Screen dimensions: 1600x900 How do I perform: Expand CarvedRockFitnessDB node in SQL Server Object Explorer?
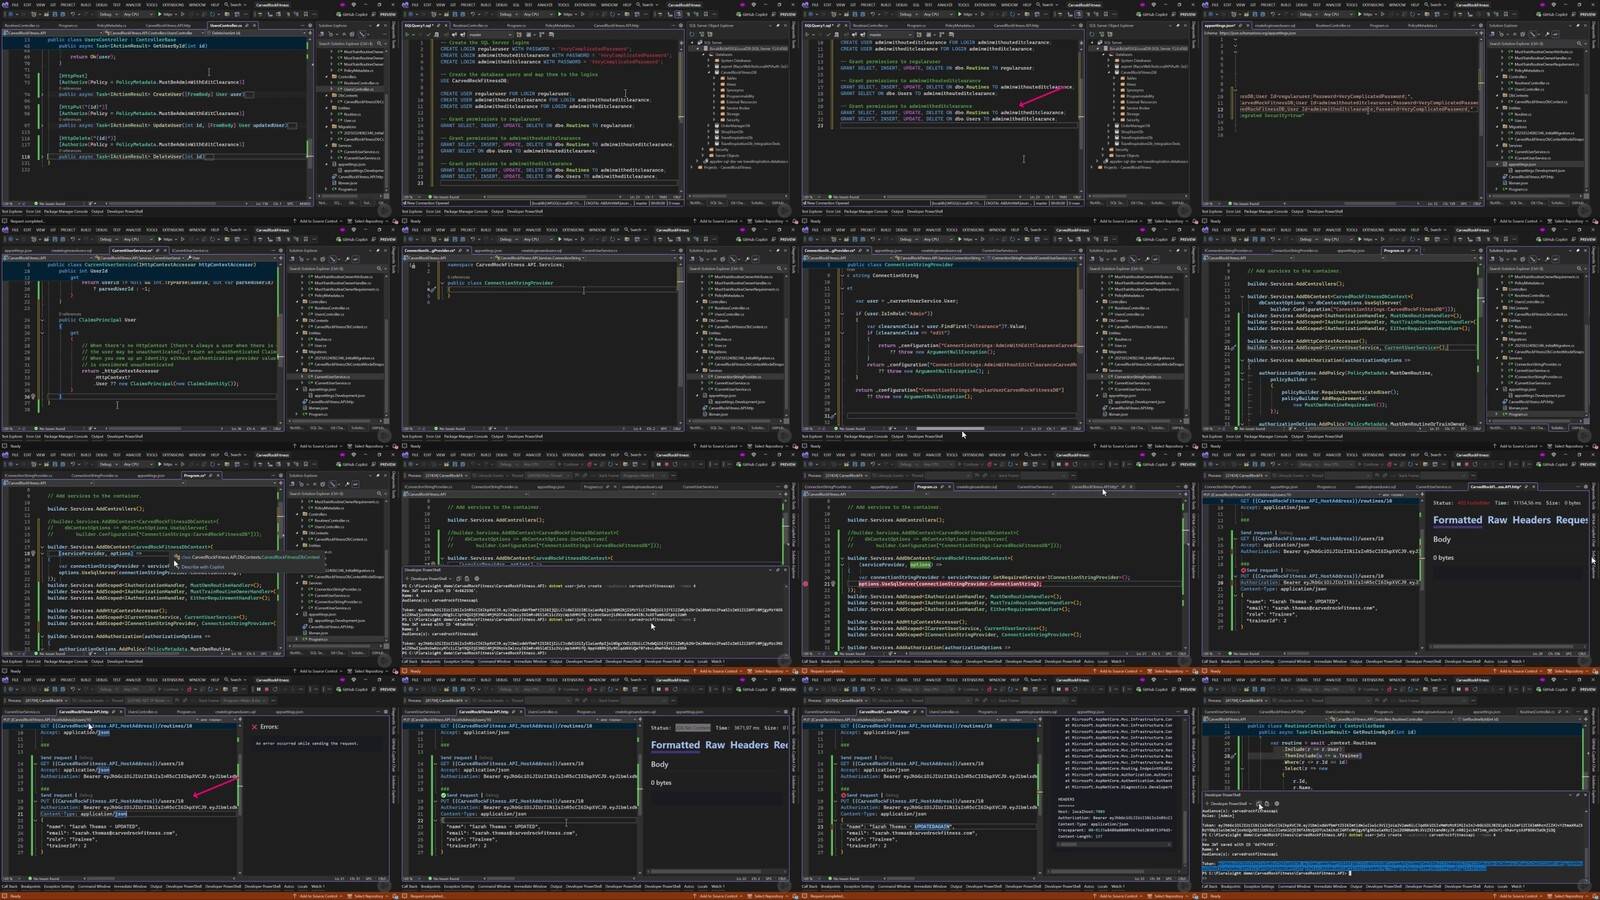point(709,72)
